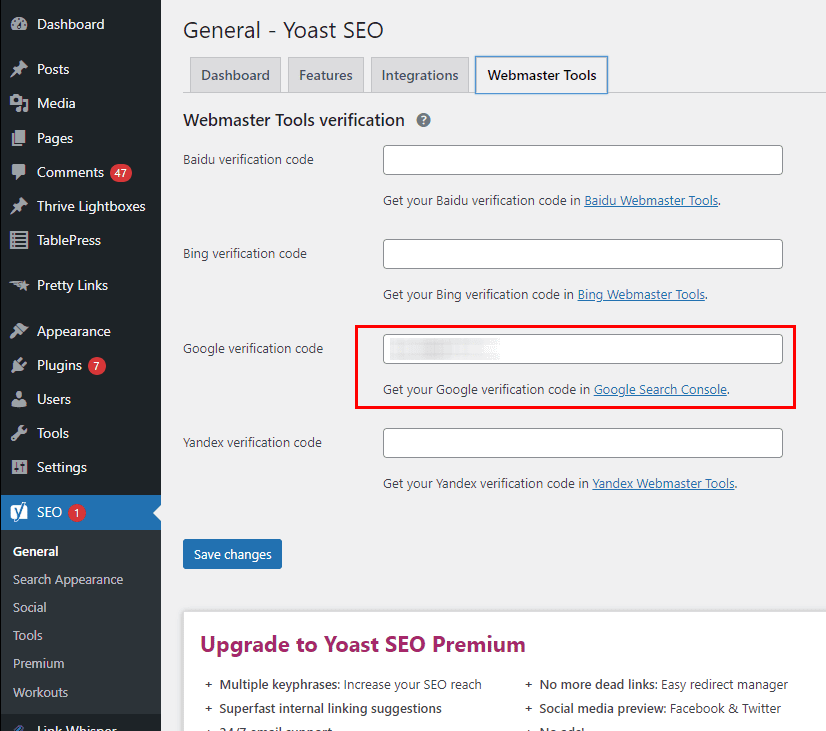Follow the Yandex Webmaster Tools link
The image size is (826, 731).
[x=663, y=483]
